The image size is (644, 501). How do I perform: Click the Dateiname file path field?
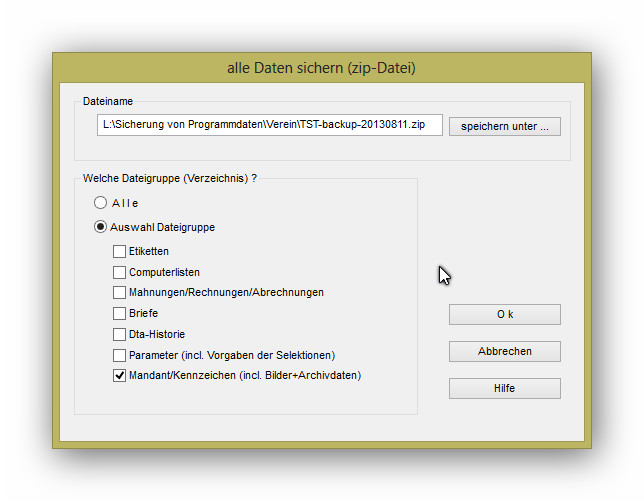270,125
